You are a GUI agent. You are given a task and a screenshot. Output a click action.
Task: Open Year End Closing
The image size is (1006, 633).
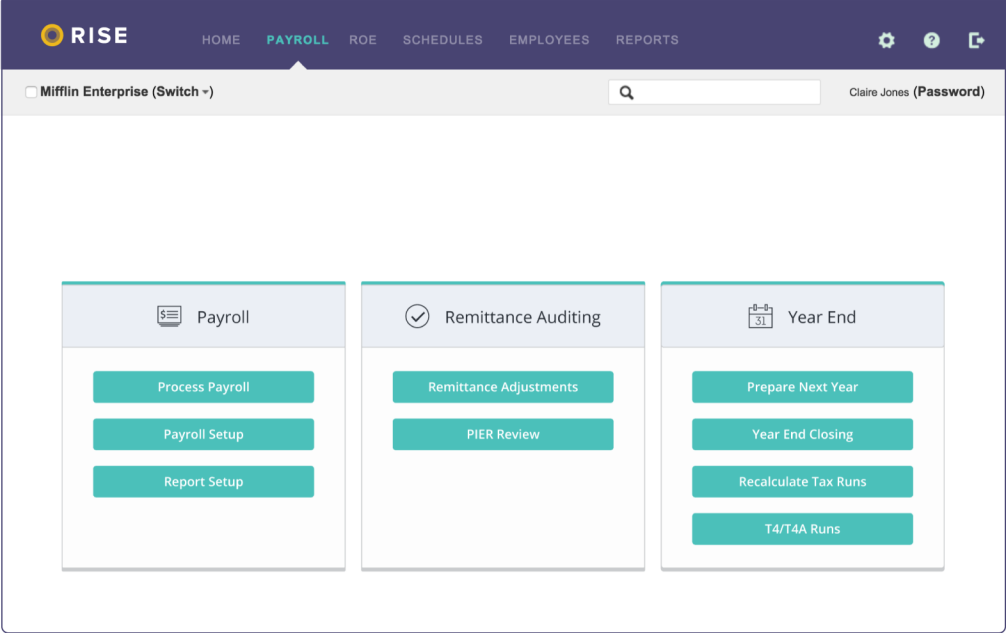point(802,434)
